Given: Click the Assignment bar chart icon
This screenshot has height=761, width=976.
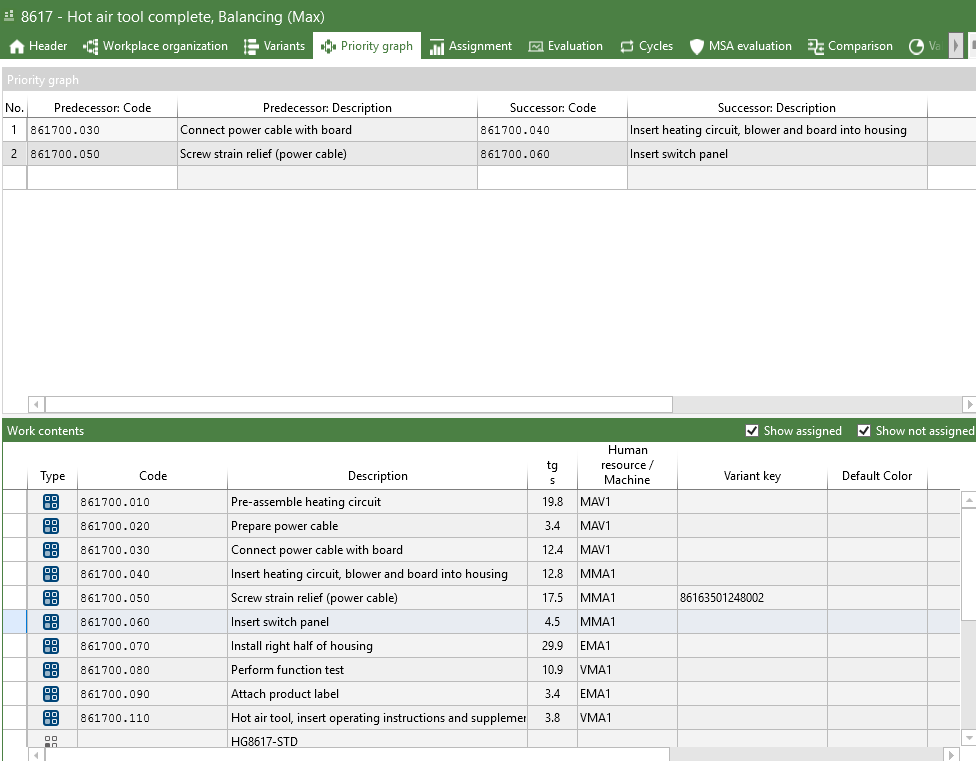Looking at the screenshot, I should 437,47.
